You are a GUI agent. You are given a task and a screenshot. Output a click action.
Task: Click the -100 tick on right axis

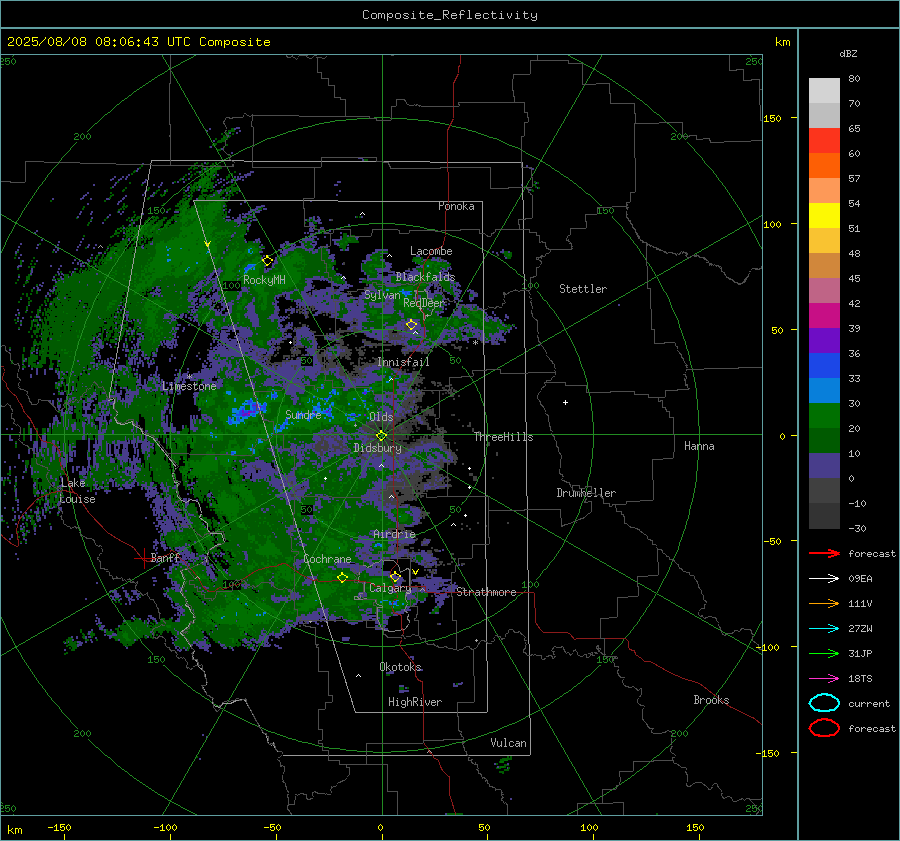(768, 647)
